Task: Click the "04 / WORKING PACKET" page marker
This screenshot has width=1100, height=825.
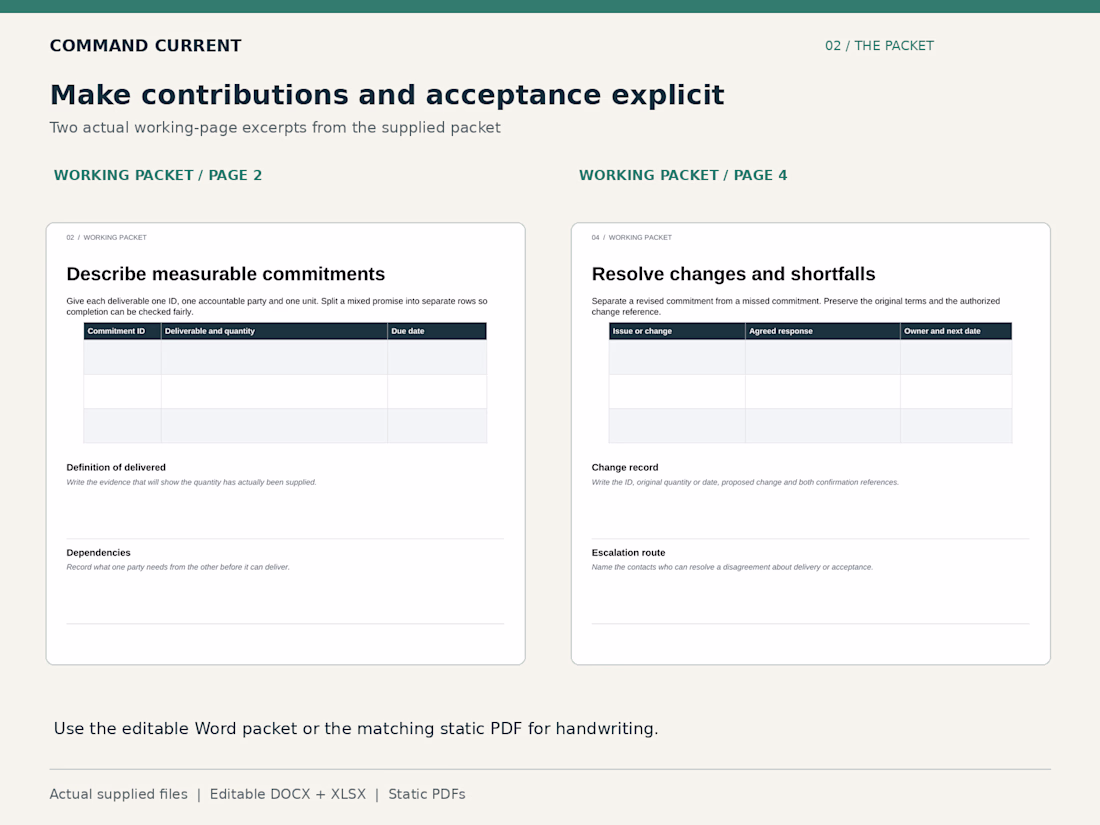Action: pos(631,238)
